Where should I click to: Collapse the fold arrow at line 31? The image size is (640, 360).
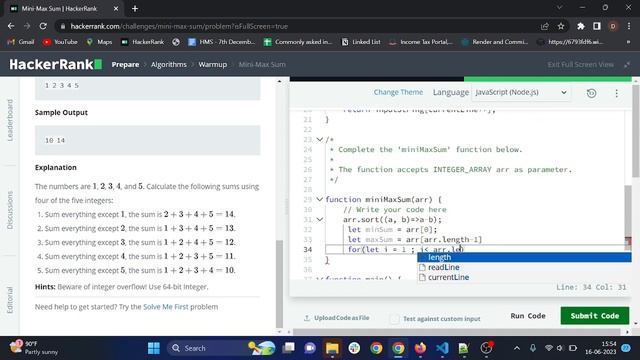point(320,220)
